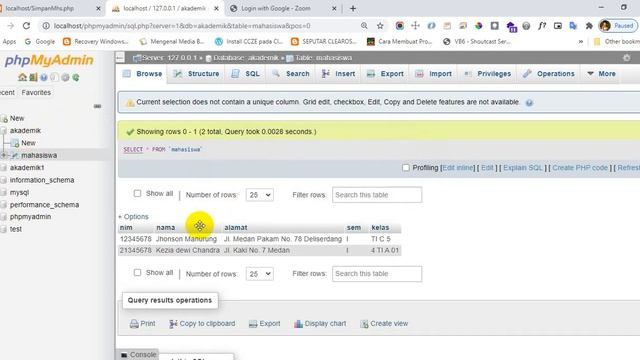Collapse navigation panel link icon

pos(97,106)
